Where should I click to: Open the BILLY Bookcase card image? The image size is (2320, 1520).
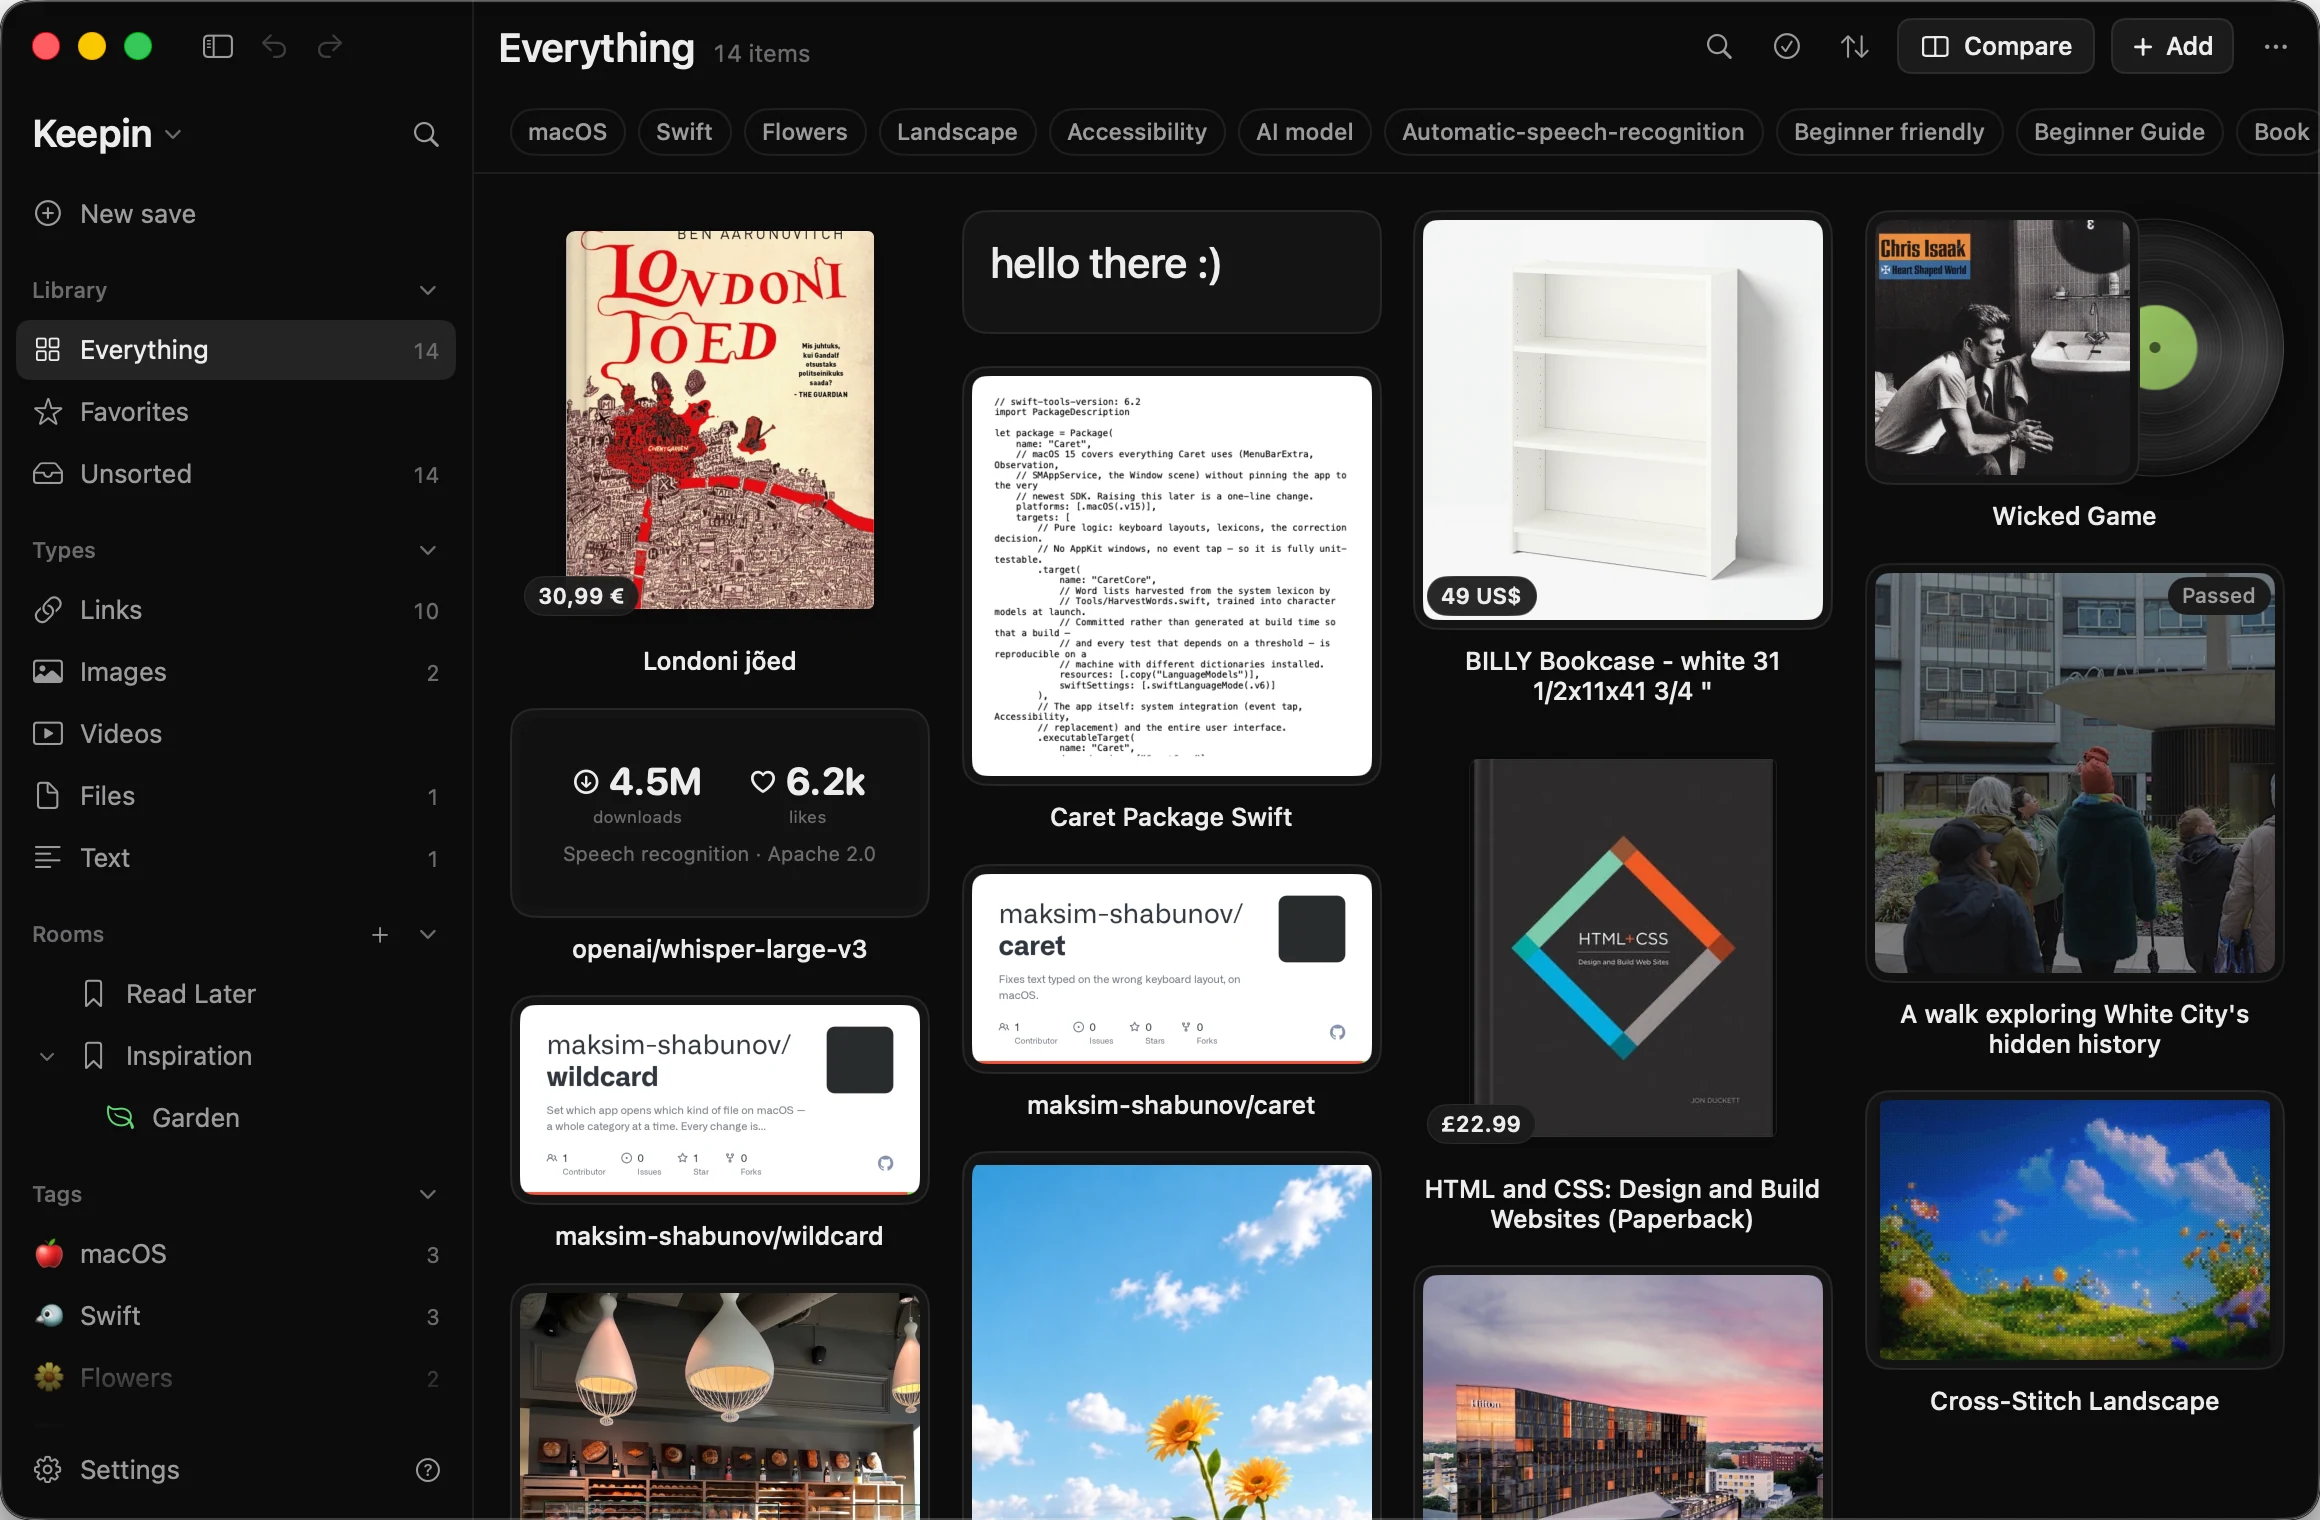(x=1622, y=420)
